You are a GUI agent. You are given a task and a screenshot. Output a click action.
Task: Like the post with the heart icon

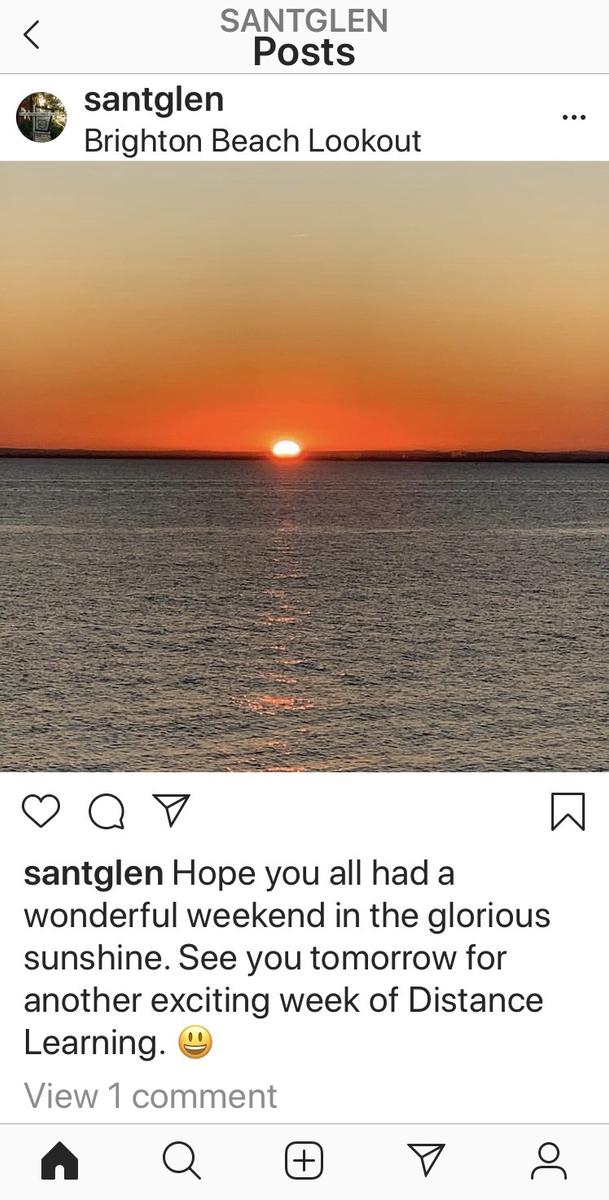pyautogui.click(x=41, y=811)
